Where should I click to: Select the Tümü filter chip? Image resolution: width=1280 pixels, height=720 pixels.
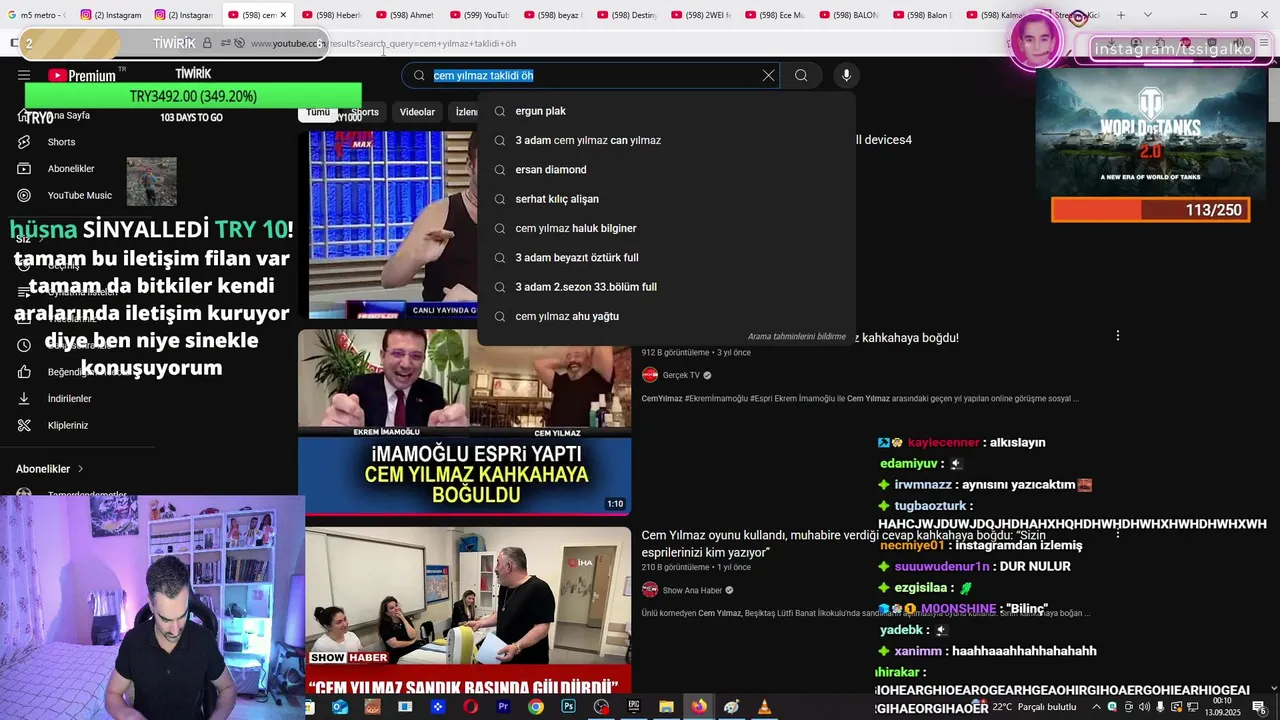pos(318,112)
